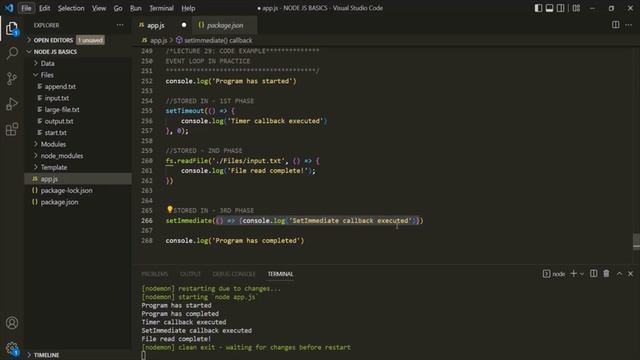Open the Extensions view
The width and height of the screenshot is (640, 360).
click(12, 129)
